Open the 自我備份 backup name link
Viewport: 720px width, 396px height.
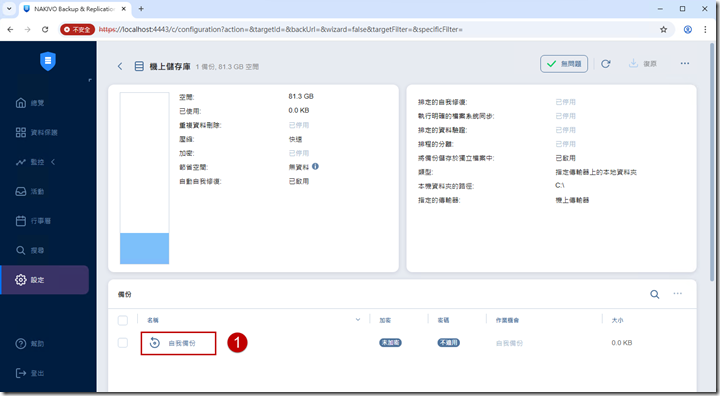[182, 343]
